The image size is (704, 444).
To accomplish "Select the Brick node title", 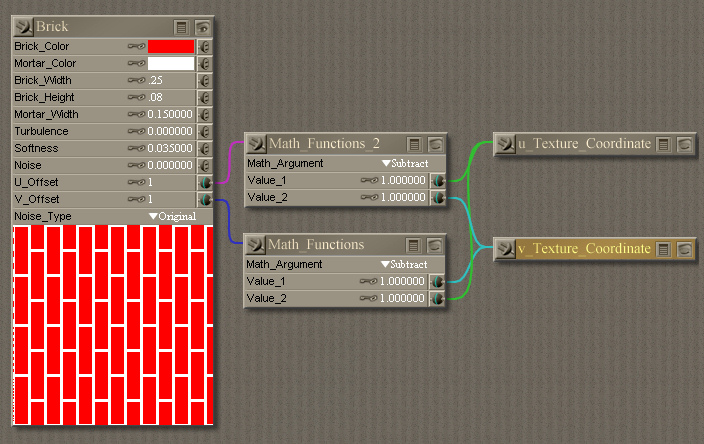I will pyautogui.click(x=52, y=26).
